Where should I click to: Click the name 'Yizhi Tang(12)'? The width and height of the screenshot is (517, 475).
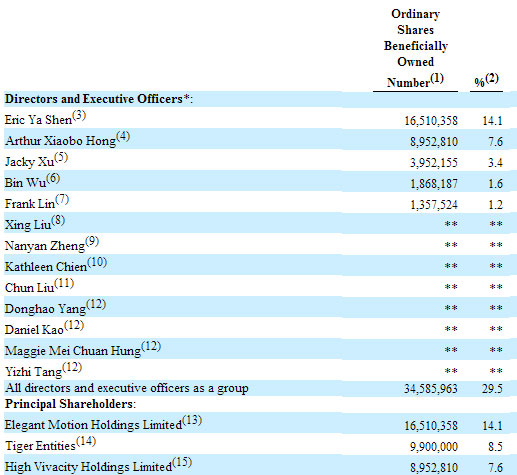43,370
